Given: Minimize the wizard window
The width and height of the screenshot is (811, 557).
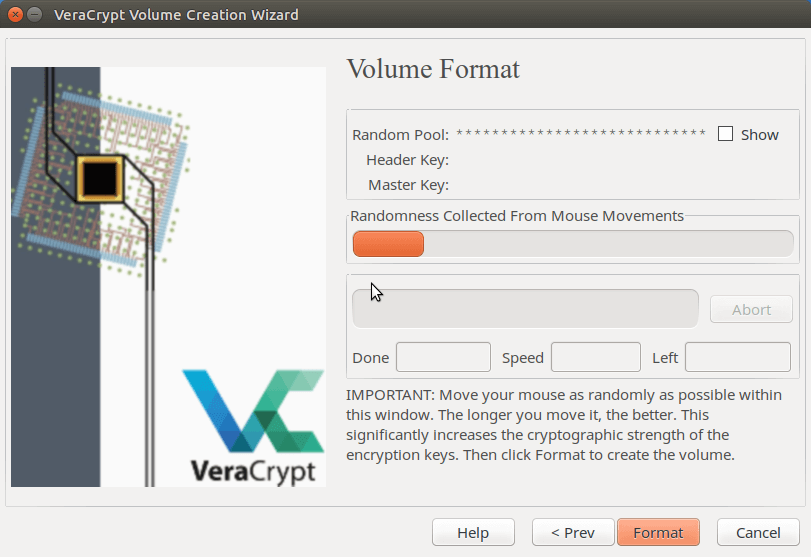Looking at the screenshot, I should click(x=35, y=15).
